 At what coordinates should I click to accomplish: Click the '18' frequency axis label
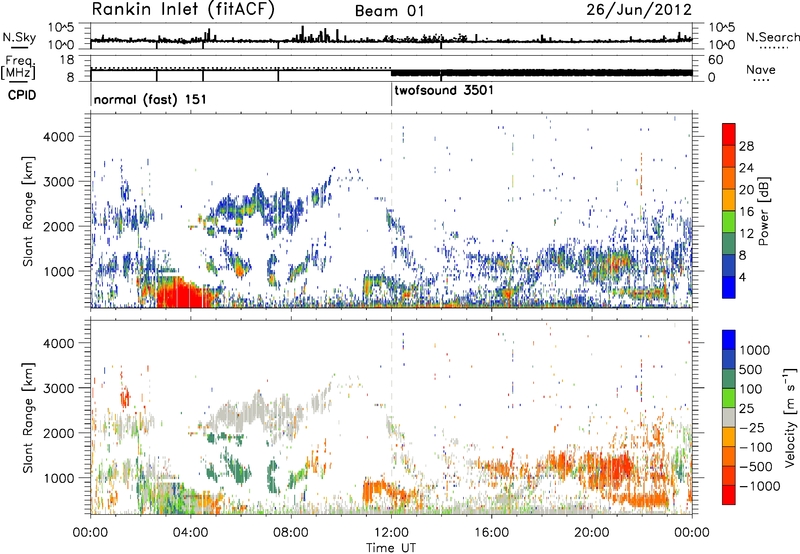(x=67, y=60)
